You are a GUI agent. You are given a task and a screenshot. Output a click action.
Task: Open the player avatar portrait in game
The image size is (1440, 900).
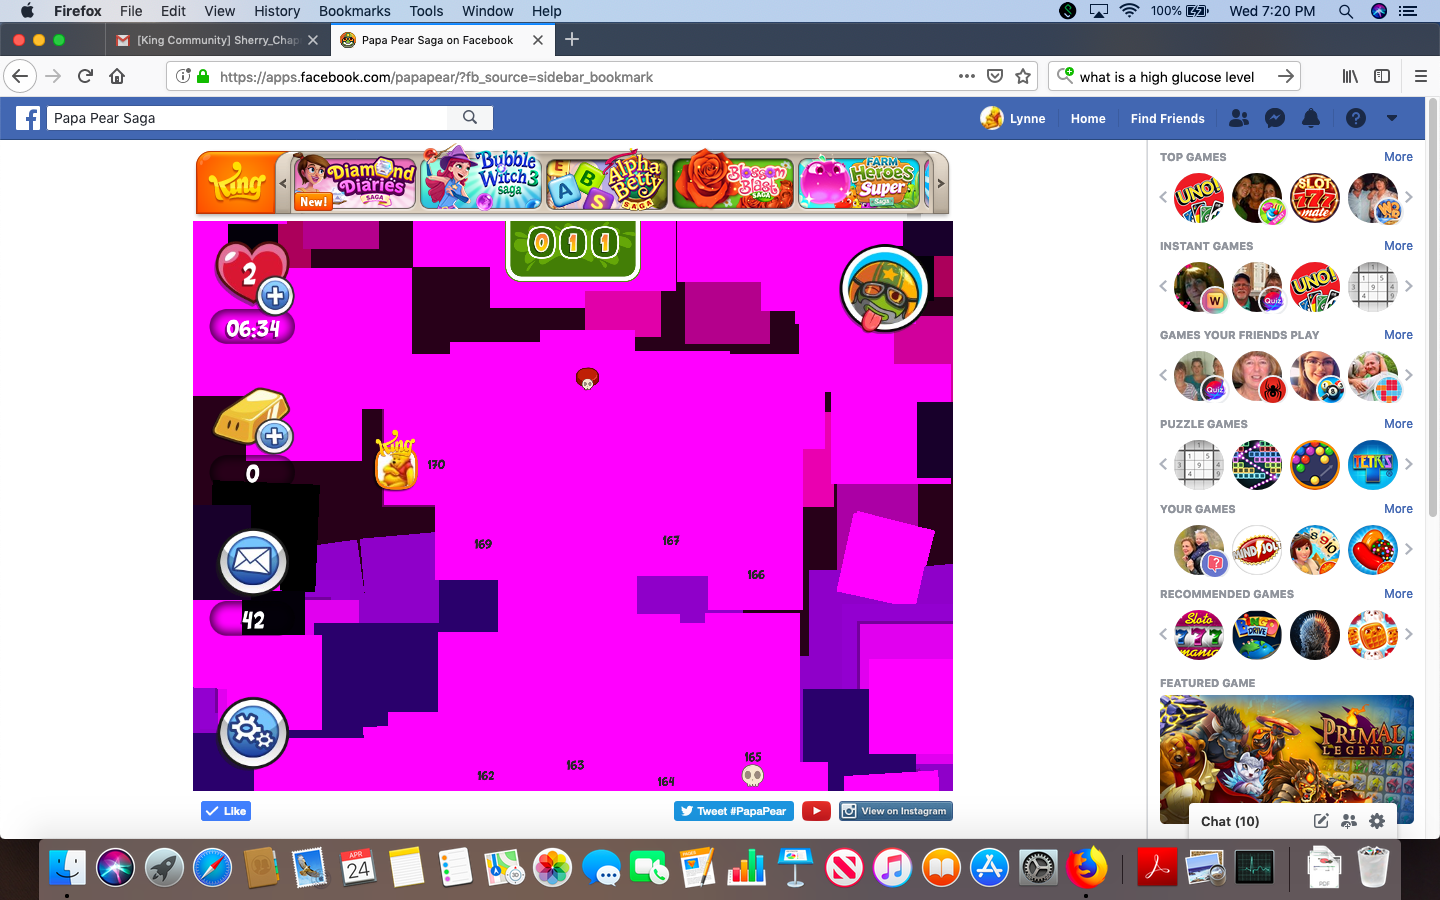pyautogui.click(x=885, y=289)
